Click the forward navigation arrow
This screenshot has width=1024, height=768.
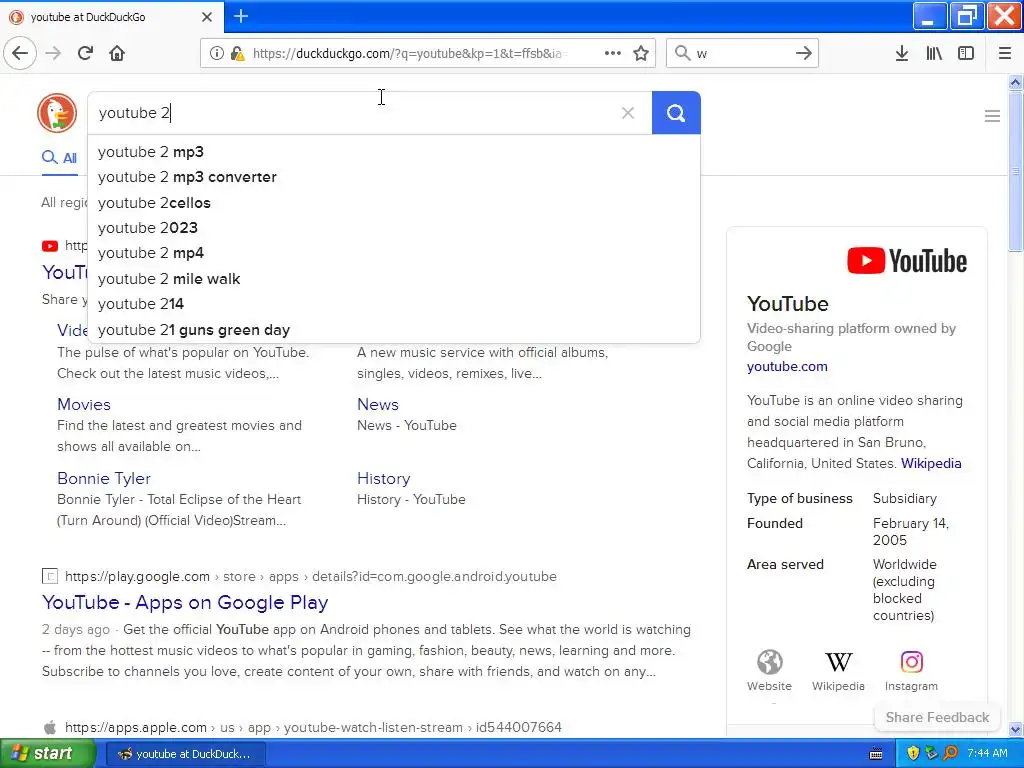point(53,53)
